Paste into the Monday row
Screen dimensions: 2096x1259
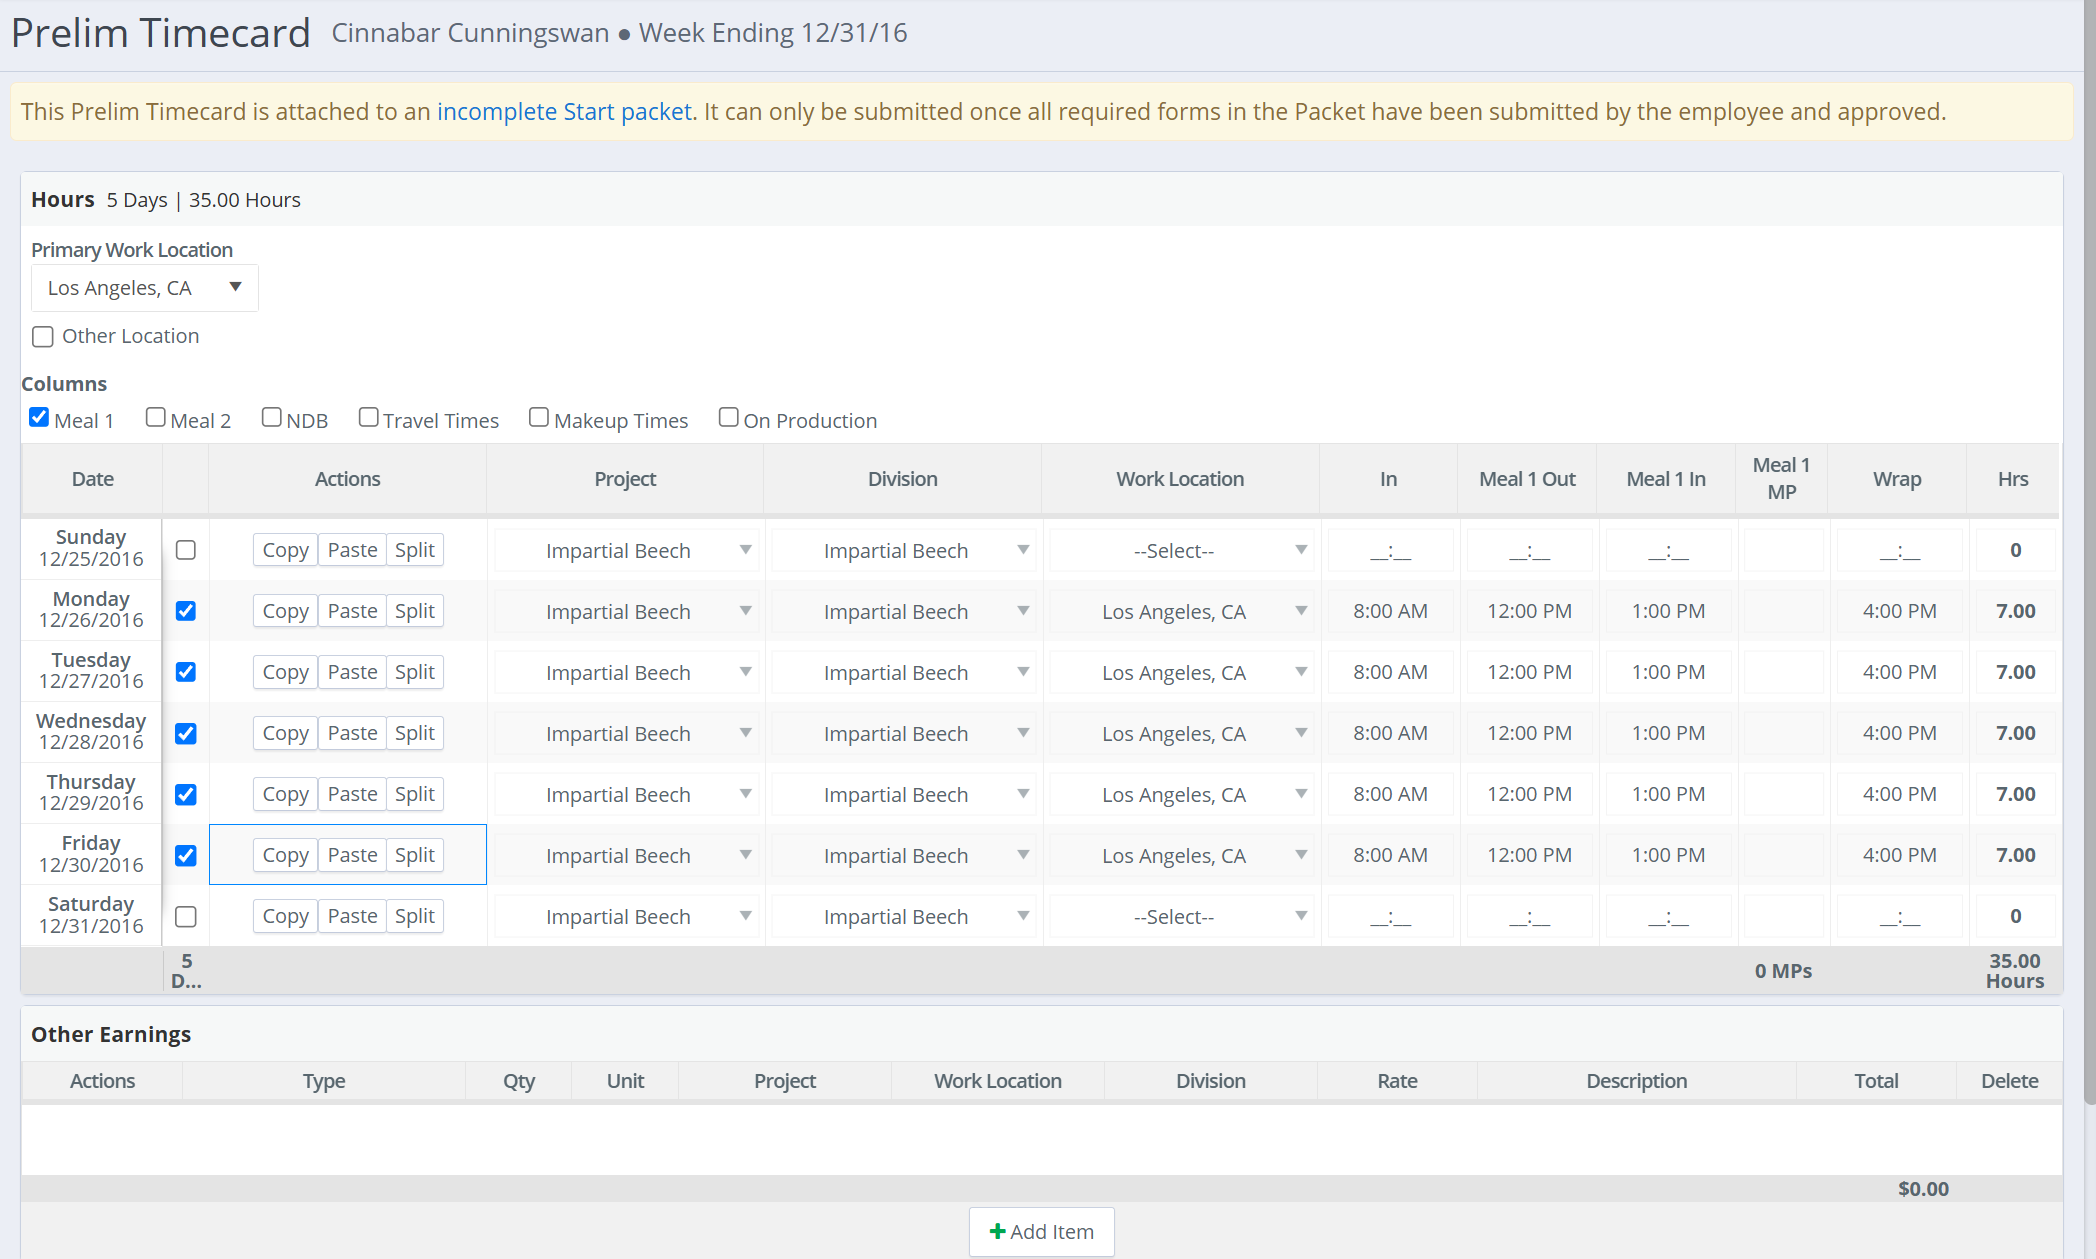352,611
